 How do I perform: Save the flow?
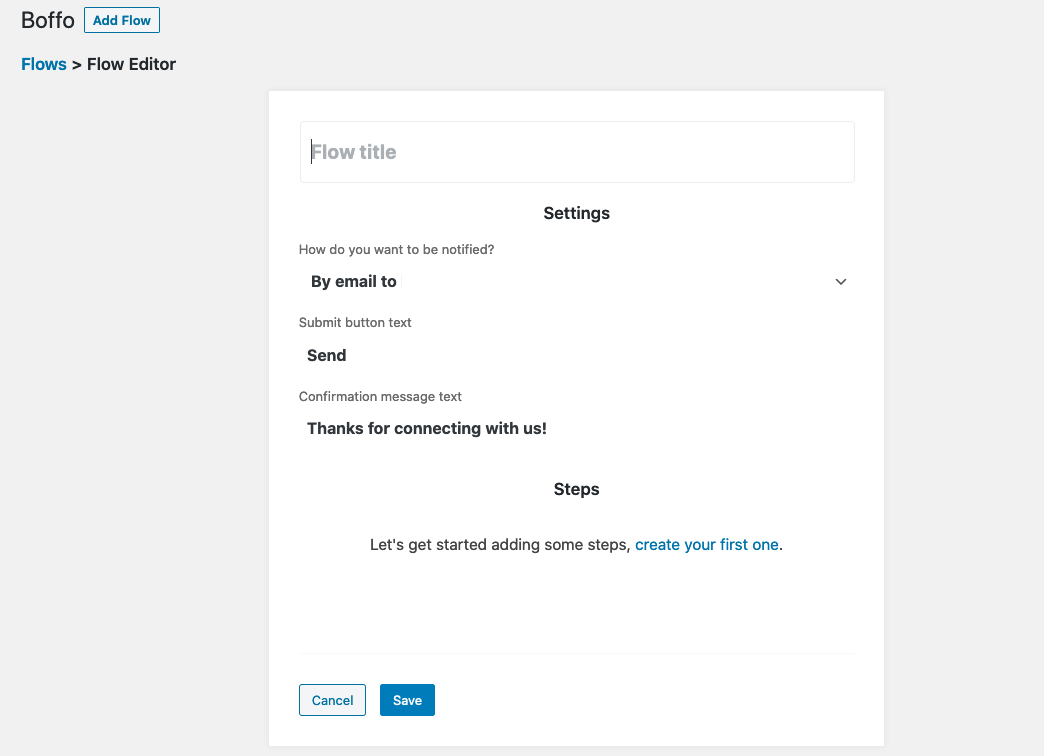407,700
